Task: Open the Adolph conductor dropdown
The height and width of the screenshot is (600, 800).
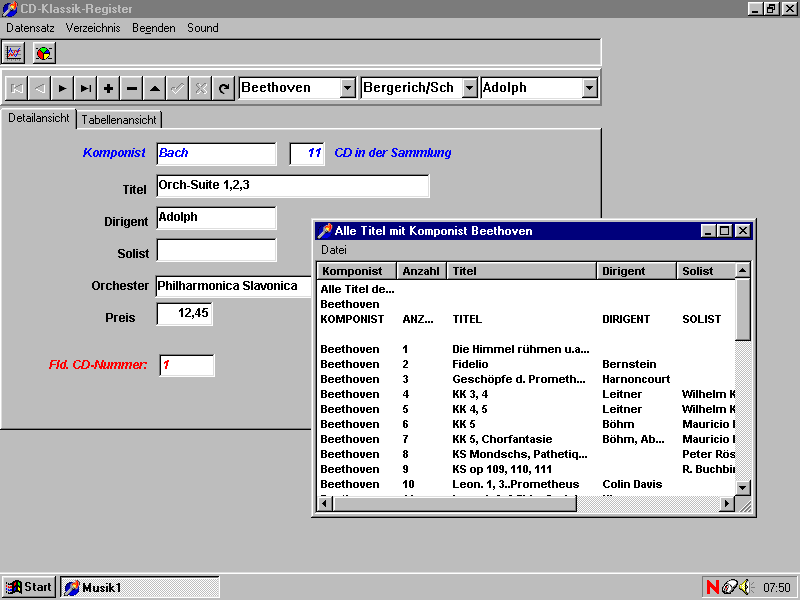Action: [x=589, y=88]
